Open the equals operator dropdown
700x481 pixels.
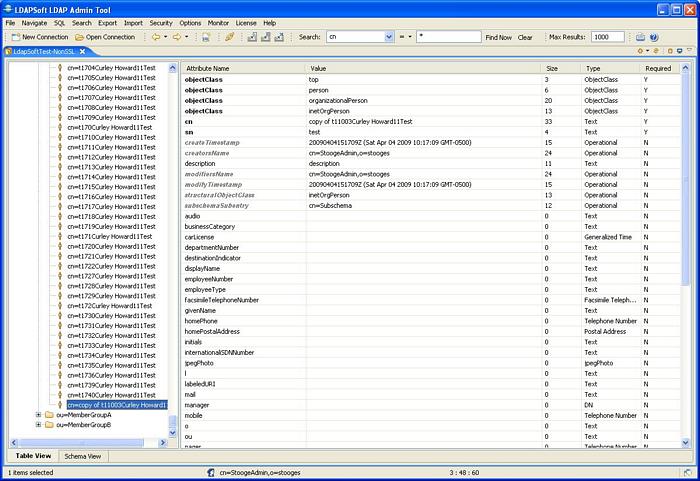(408, 37)
